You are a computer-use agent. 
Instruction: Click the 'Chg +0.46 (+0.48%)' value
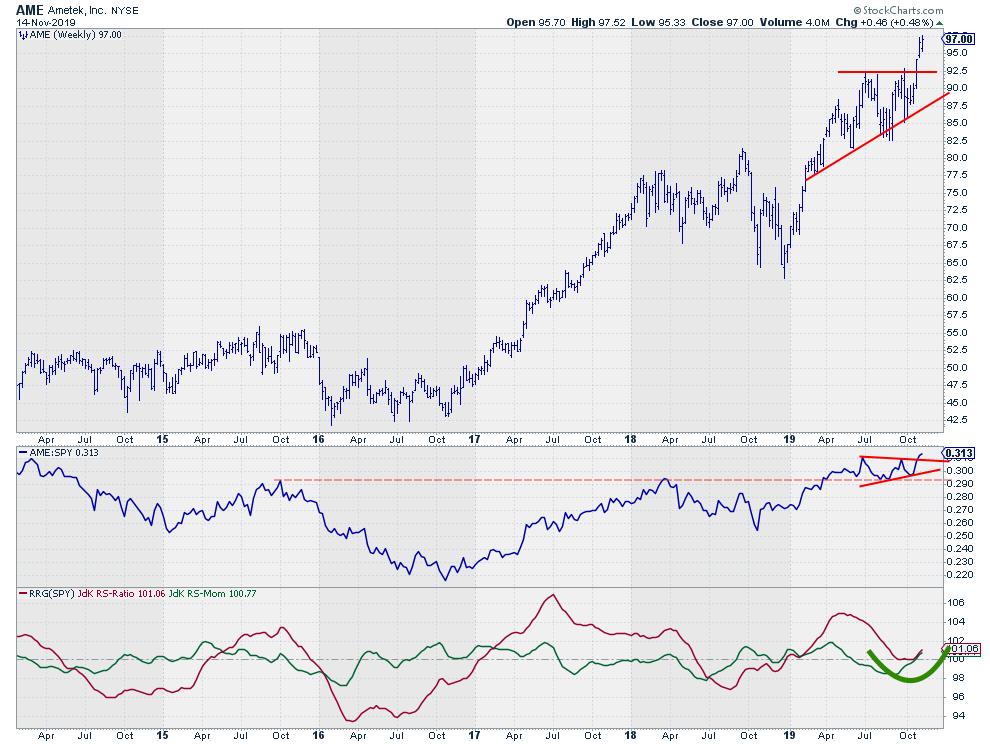click(884, 22)
